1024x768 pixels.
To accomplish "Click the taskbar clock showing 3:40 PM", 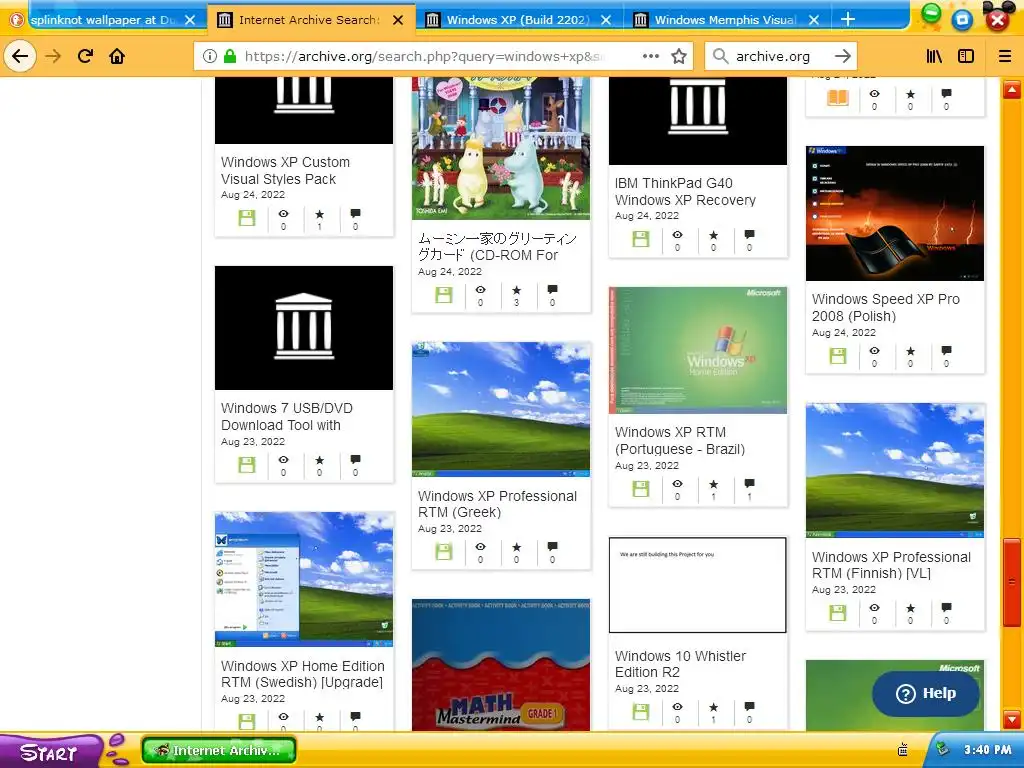I will pyautogui.click(x=987, y=750).
